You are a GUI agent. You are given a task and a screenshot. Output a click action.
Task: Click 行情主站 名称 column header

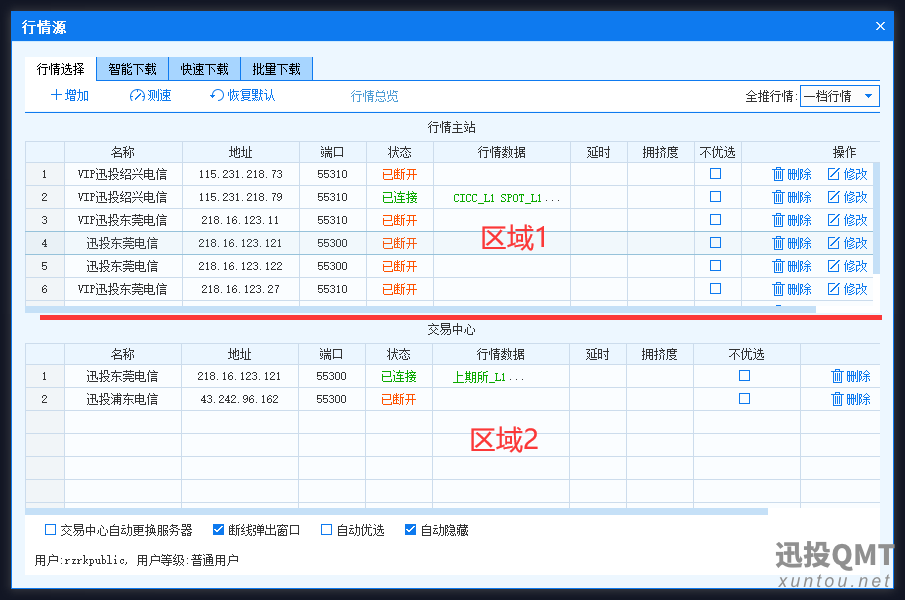[123, 152]
